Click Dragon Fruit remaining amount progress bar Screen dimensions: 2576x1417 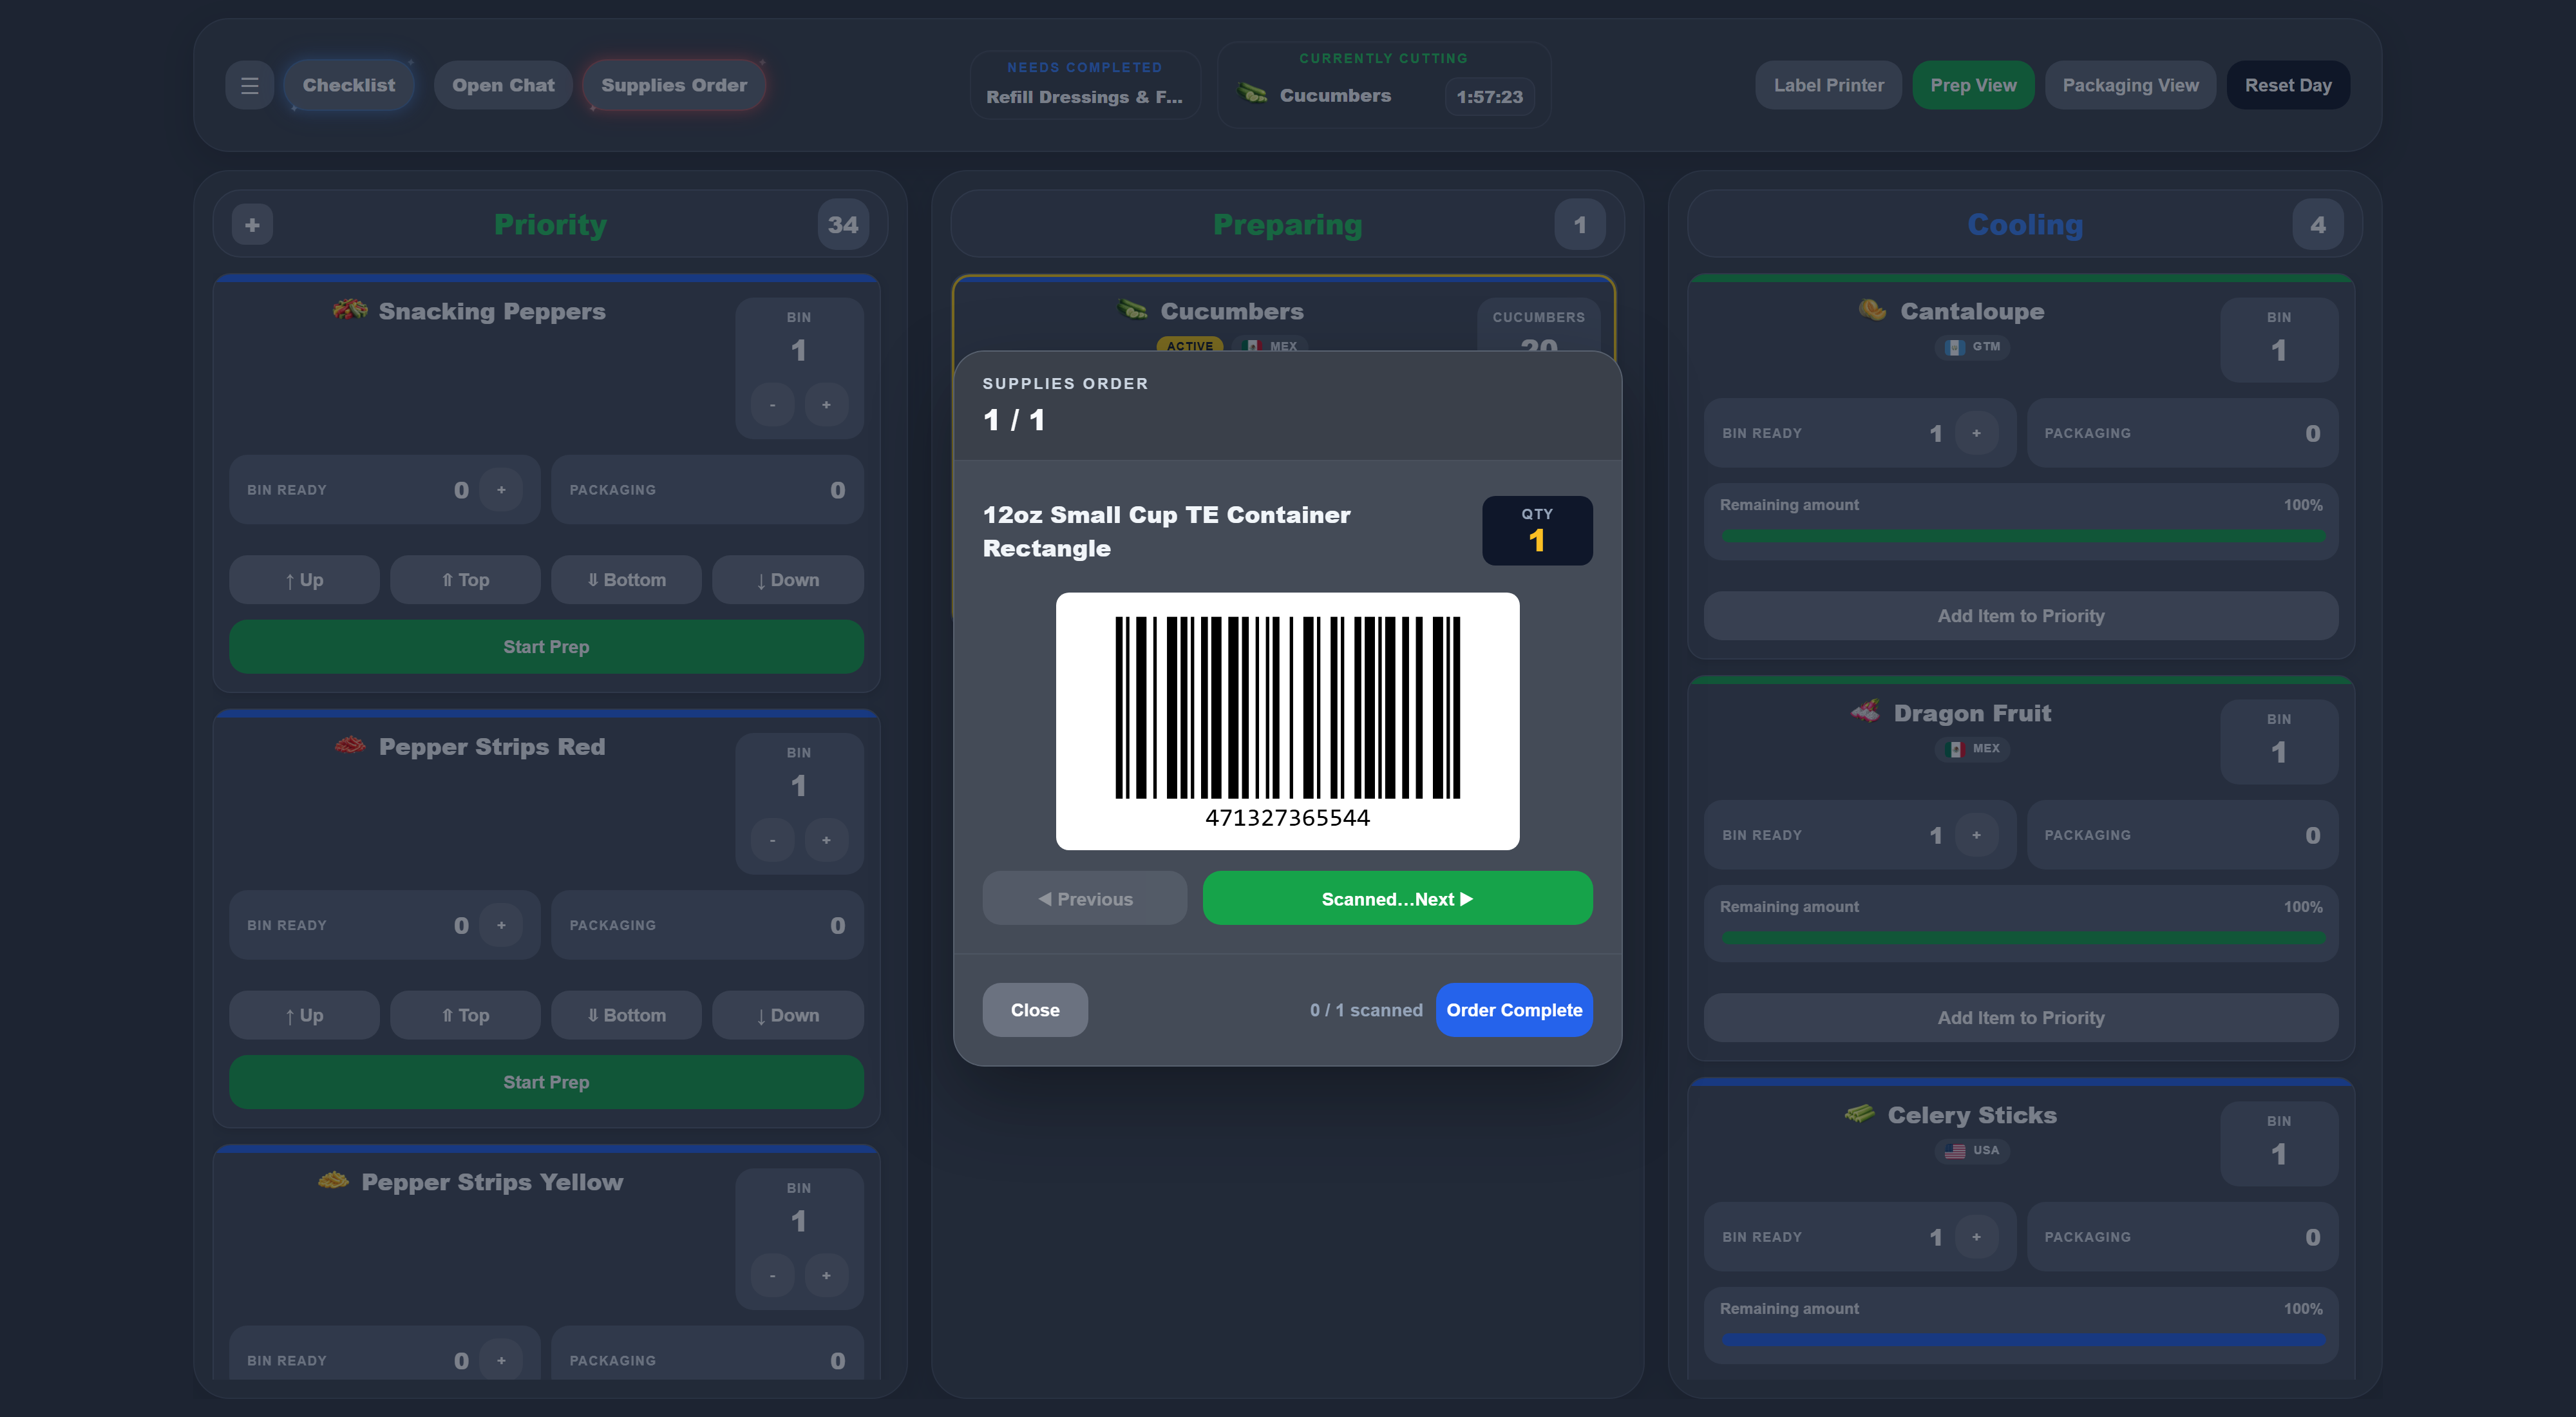[x=2022, y=938]
